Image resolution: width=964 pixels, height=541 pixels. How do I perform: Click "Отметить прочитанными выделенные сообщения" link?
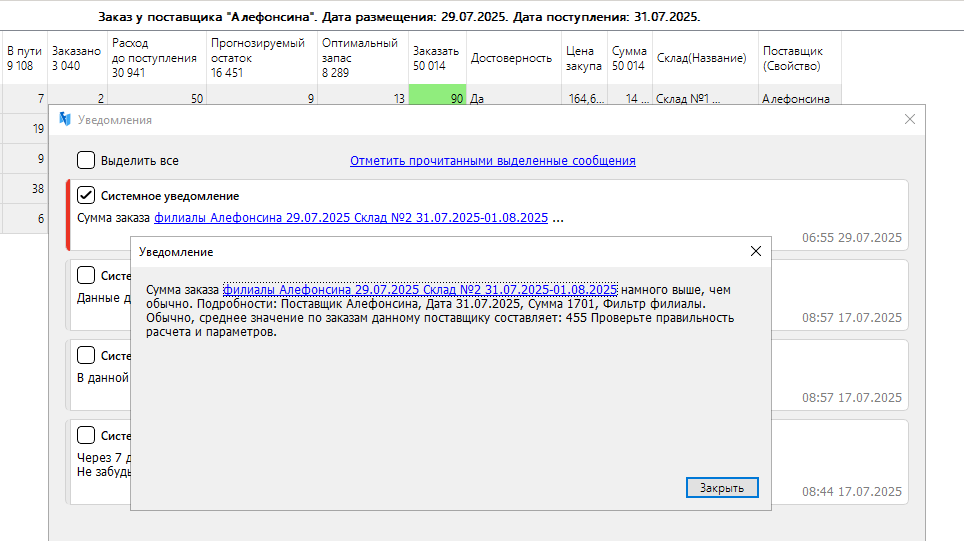[x=492, y=161]
